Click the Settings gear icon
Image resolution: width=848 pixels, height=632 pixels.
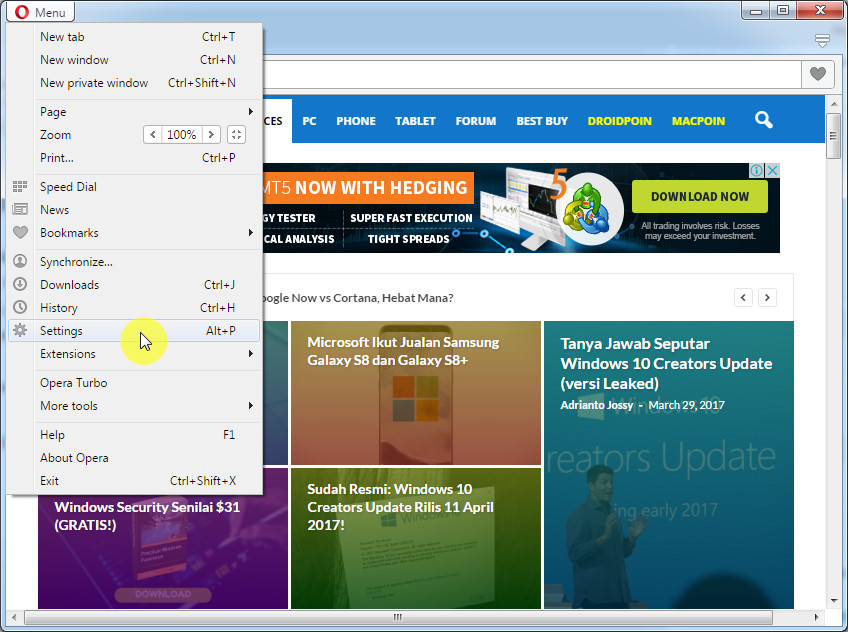(x=20, y=330)
